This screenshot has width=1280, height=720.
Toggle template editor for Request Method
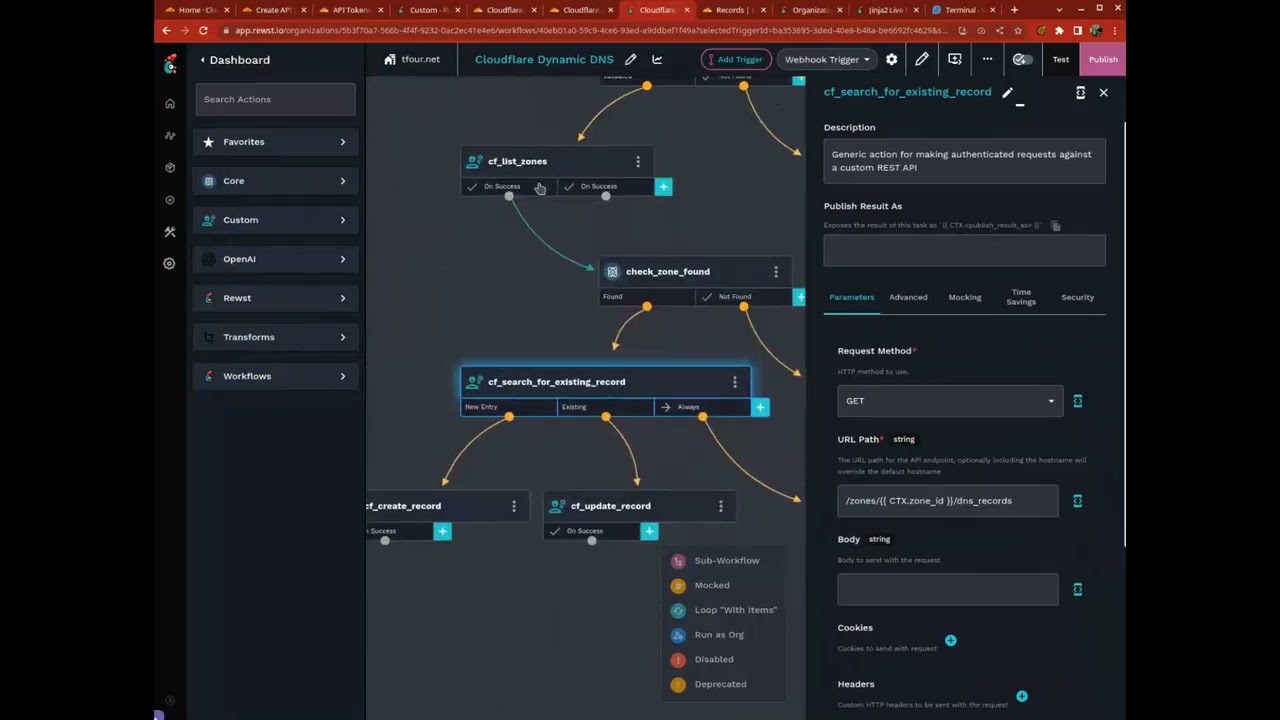click(1077, 401)
